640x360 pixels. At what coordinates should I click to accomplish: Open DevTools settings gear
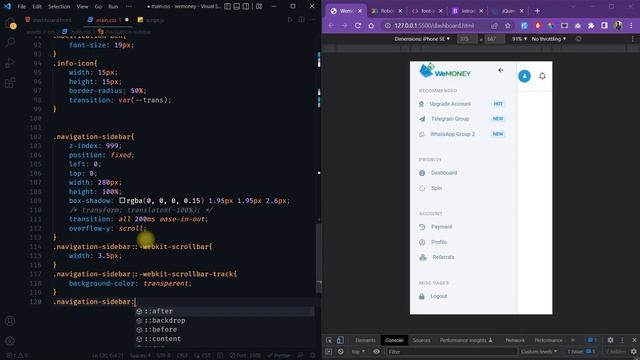pyautogui.click(x=610, y=340)
